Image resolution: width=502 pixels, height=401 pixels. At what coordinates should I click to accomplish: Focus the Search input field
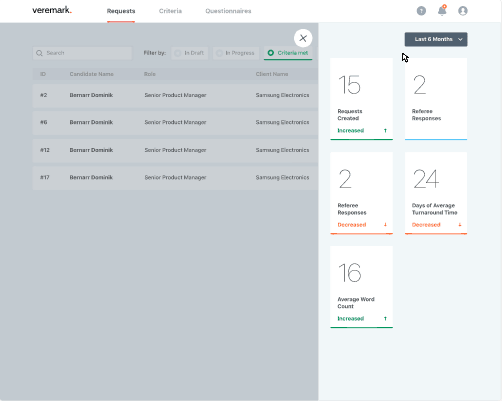pyautogui.click(x=82, y=53)
